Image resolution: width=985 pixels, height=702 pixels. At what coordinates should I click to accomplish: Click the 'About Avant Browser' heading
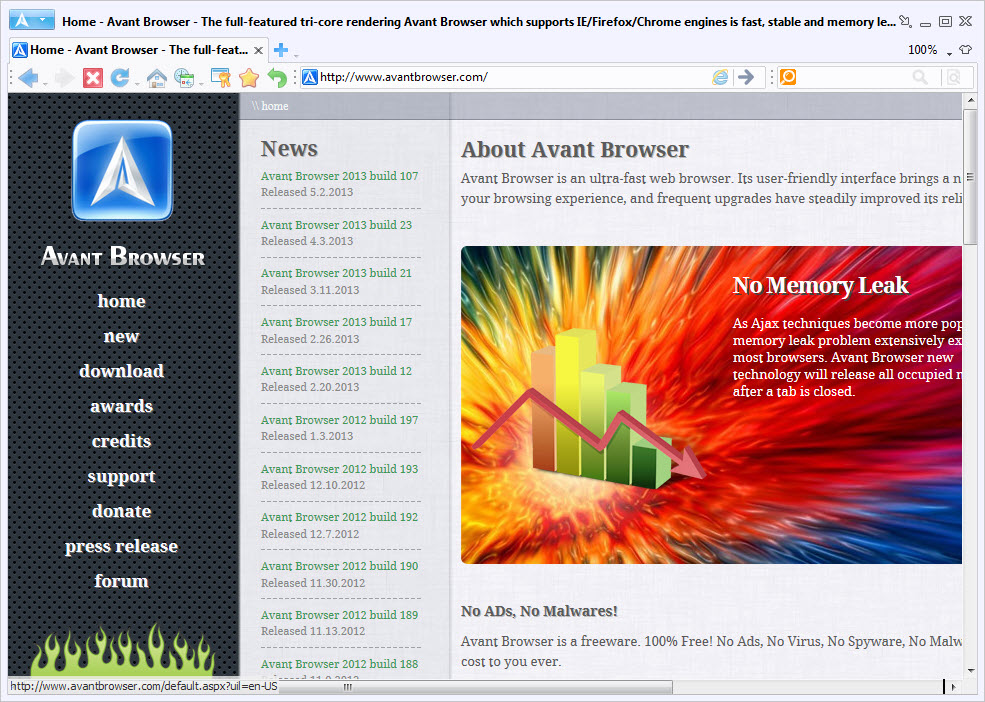coord(575,150)
